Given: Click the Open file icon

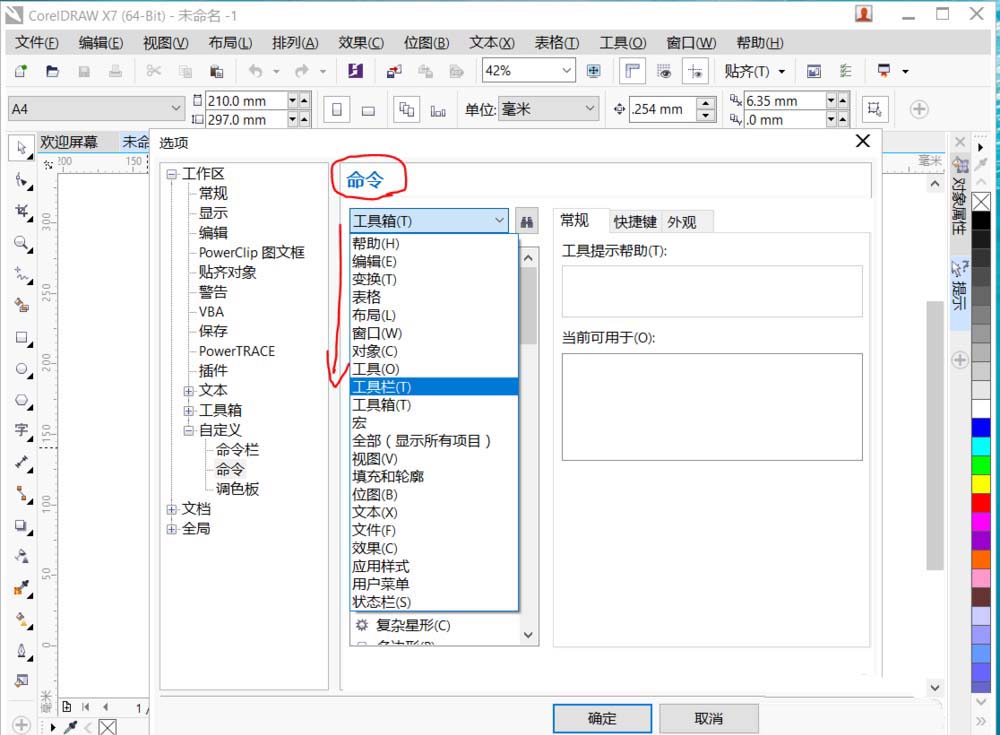Looking at the screenshot, I should pyautogui.click(x=53, y=71).
